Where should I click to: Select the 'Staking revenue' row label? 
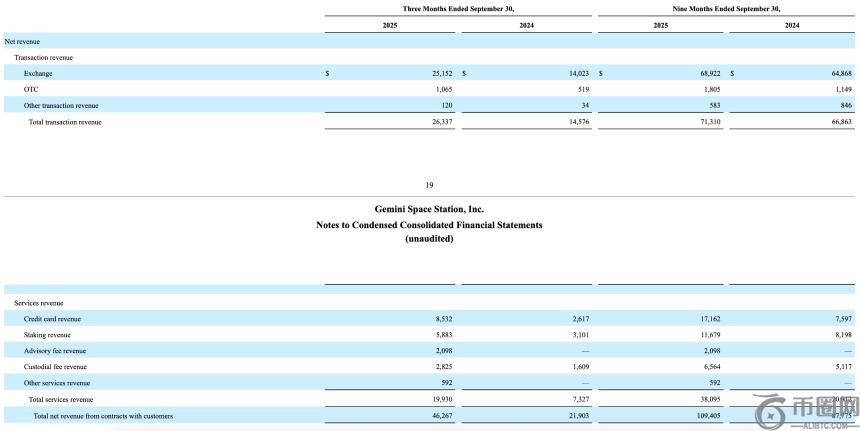tap(47, 334)
